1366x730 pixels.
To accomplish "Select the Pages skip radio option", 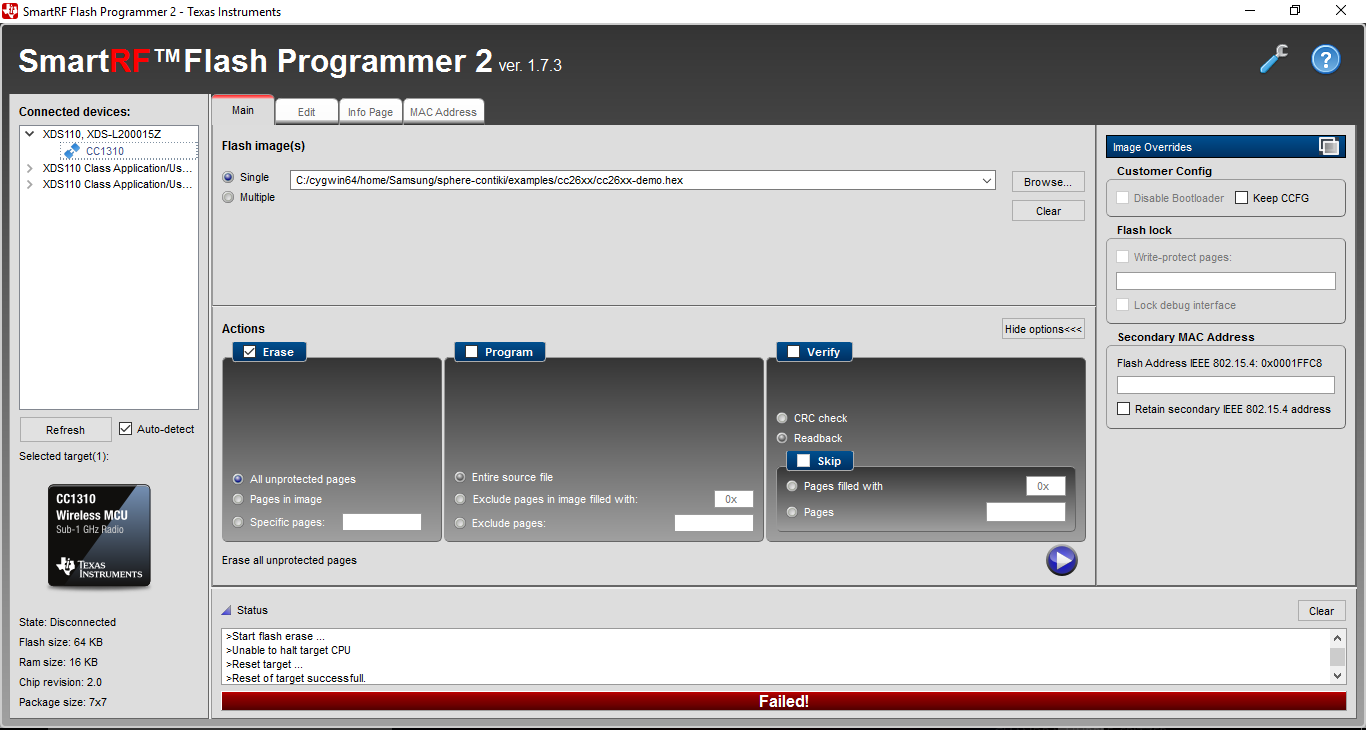I will pyautogui.click(x=792, y=512).
